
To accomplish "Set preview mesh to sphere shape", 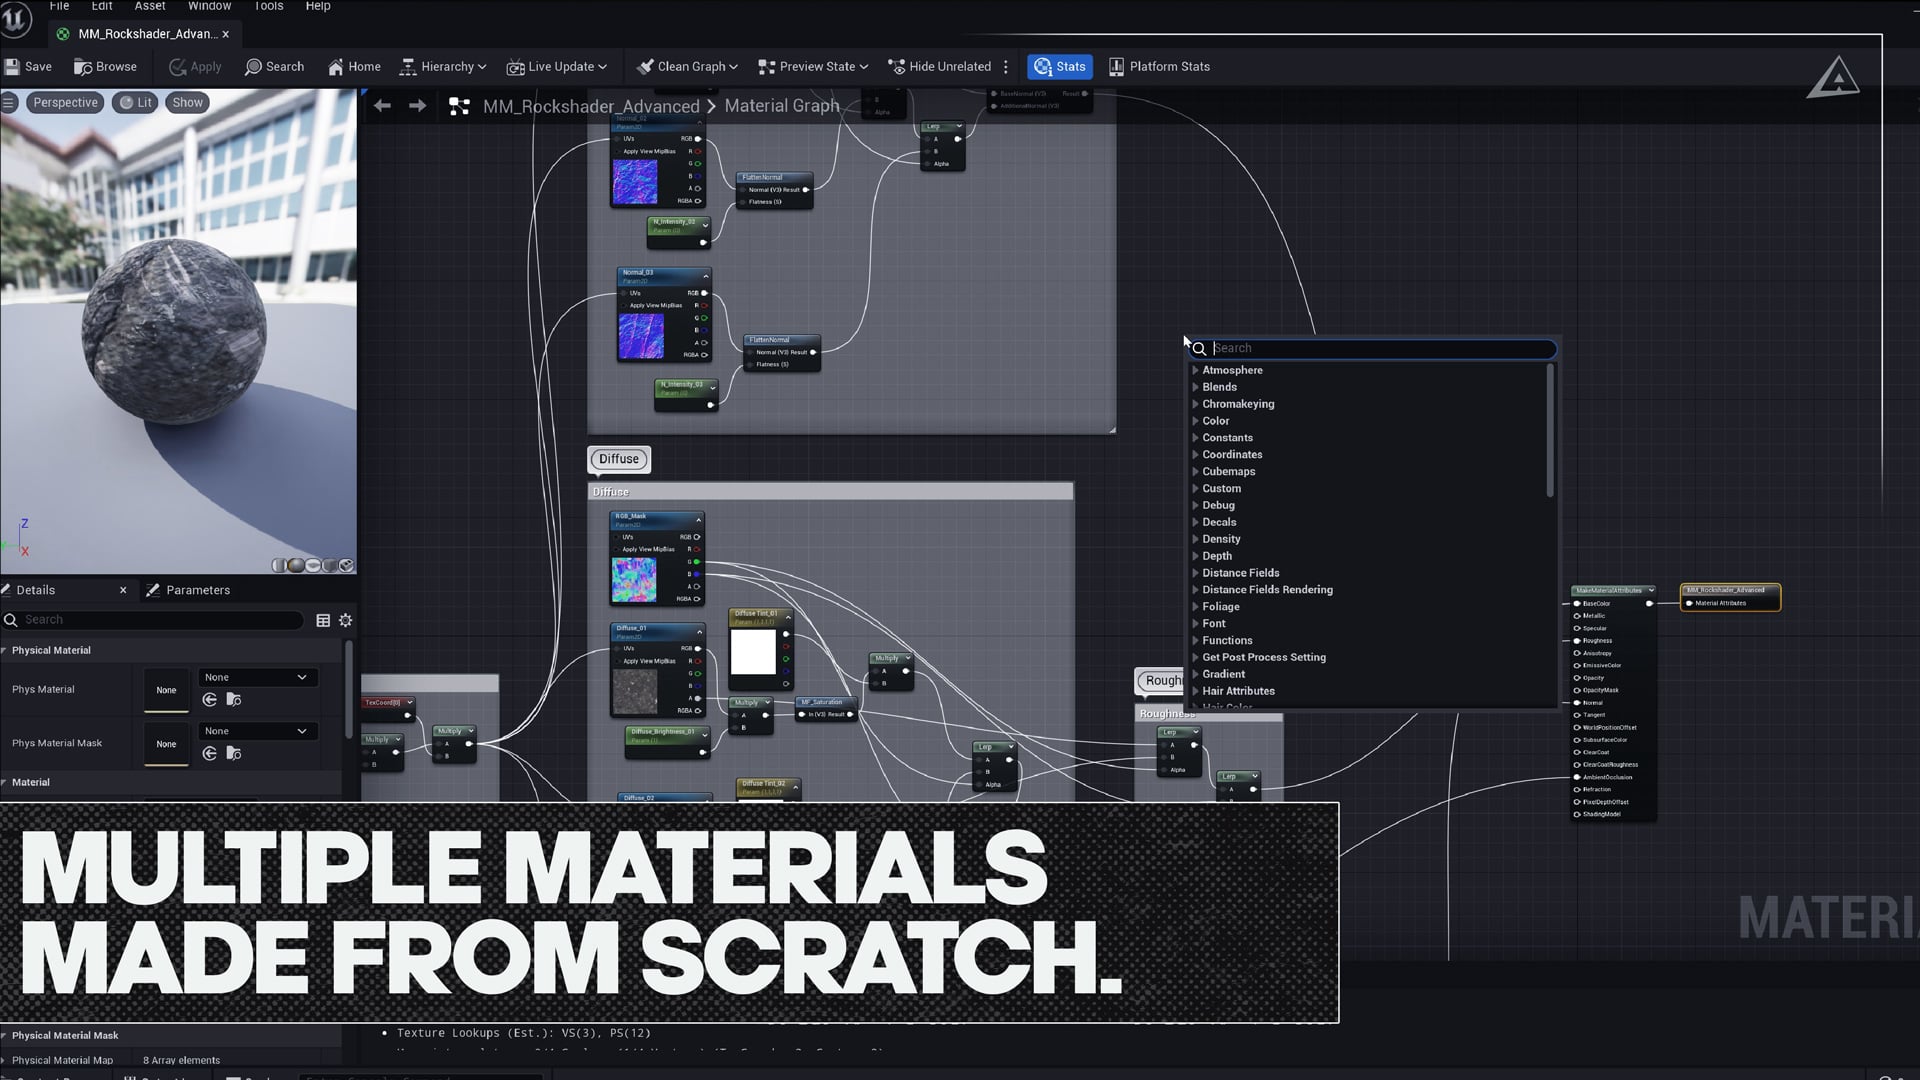I will click(x=296, y=566).
